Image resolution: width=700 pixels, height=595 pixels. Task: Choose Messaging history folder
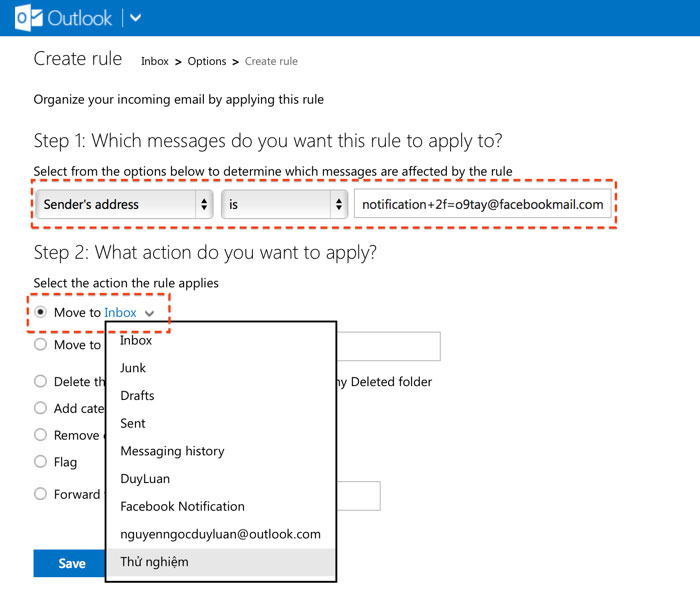[x=221, y=451]
